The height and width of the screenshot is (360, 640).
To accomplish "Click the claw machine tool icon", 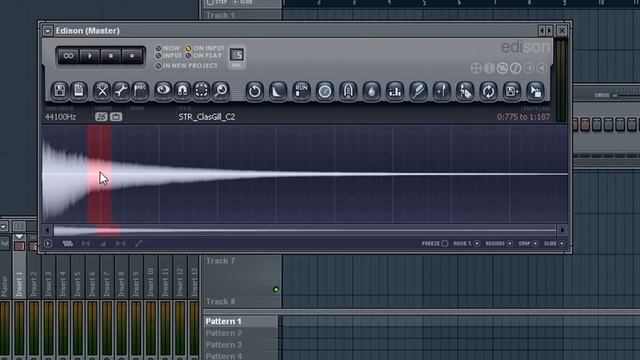I will coord(348,91).
